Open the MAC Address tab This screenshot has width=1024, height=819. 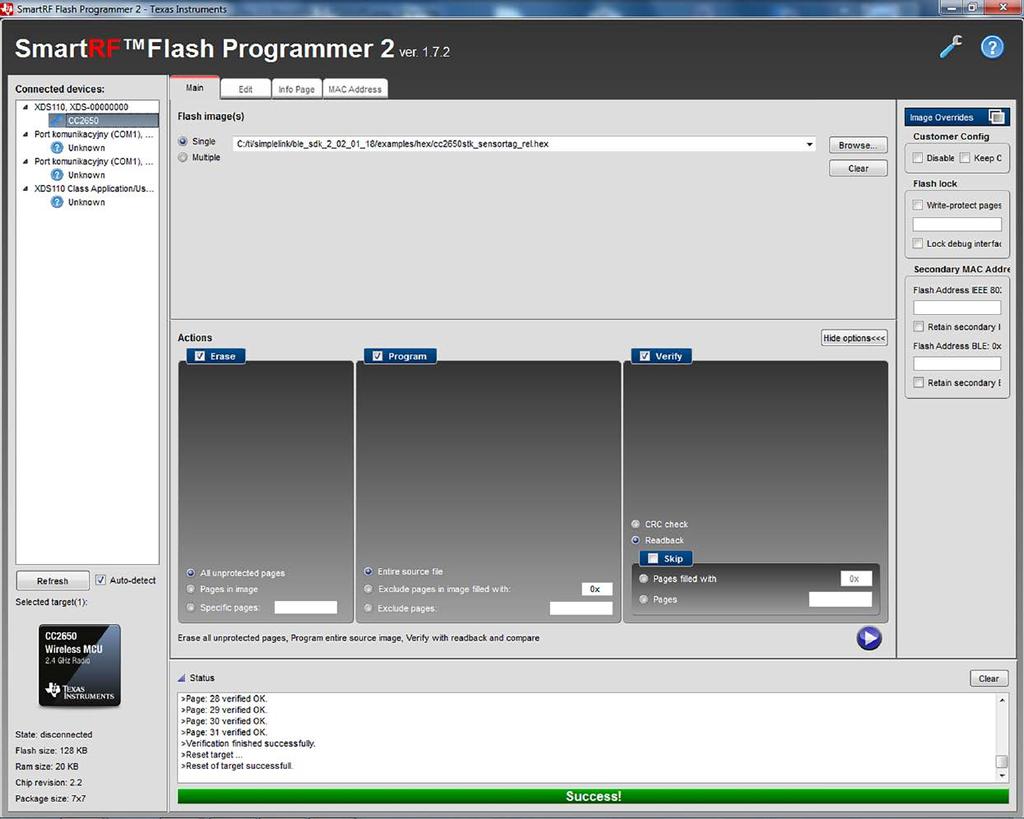tap(355, 89)
